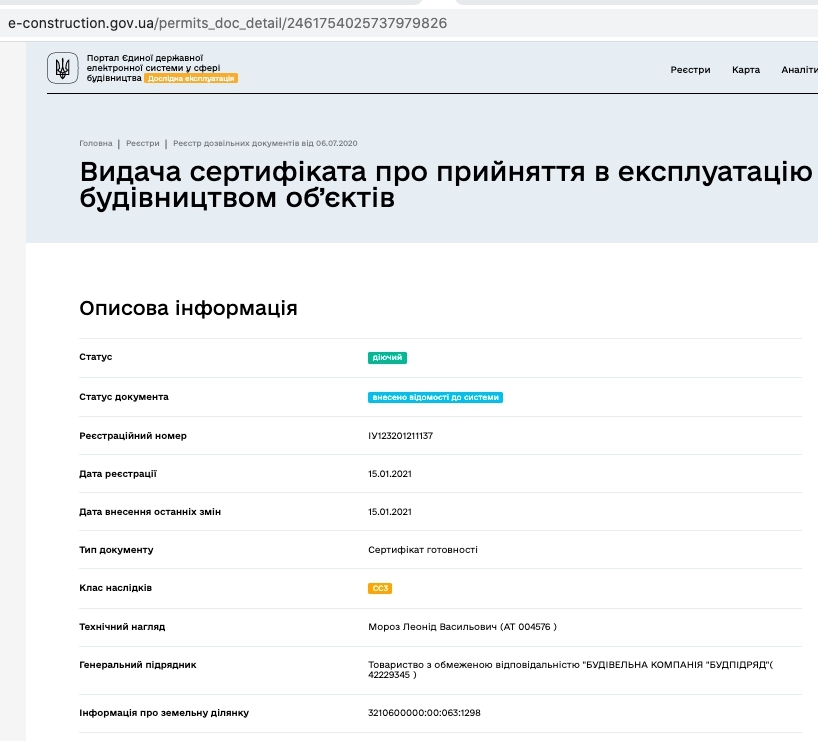
Task: Click the Реєстраційний номер label
Action: 133,436
